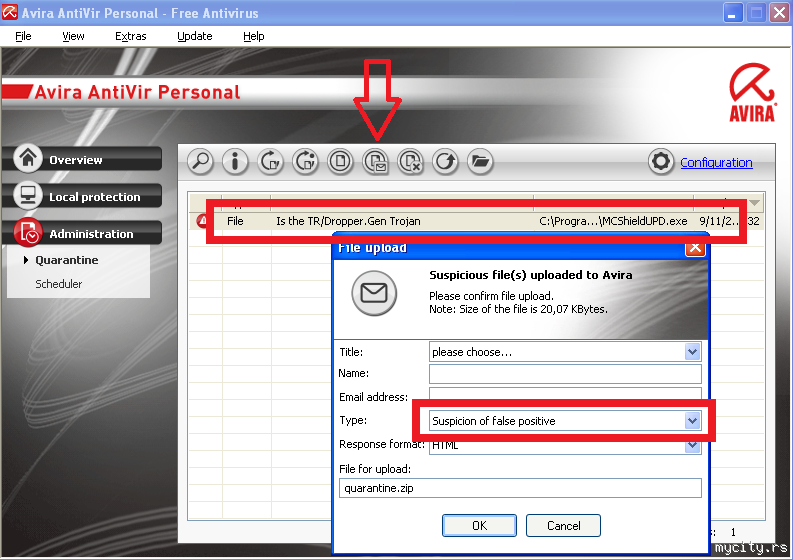Screen dimensions: 793x560
Task: Open the File menu
Action: click(x=23, y=36)
